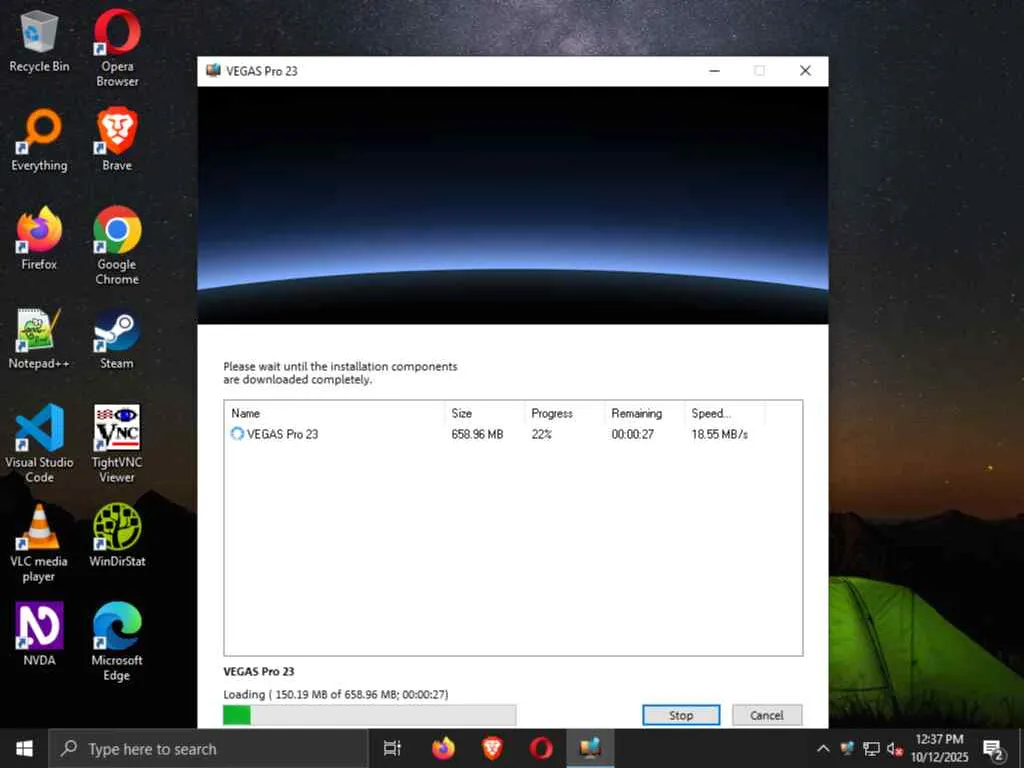This screenshot has height=768, width=1024.
Task: Select the Firefox desktop shortcut
Action: pos(39,238)
